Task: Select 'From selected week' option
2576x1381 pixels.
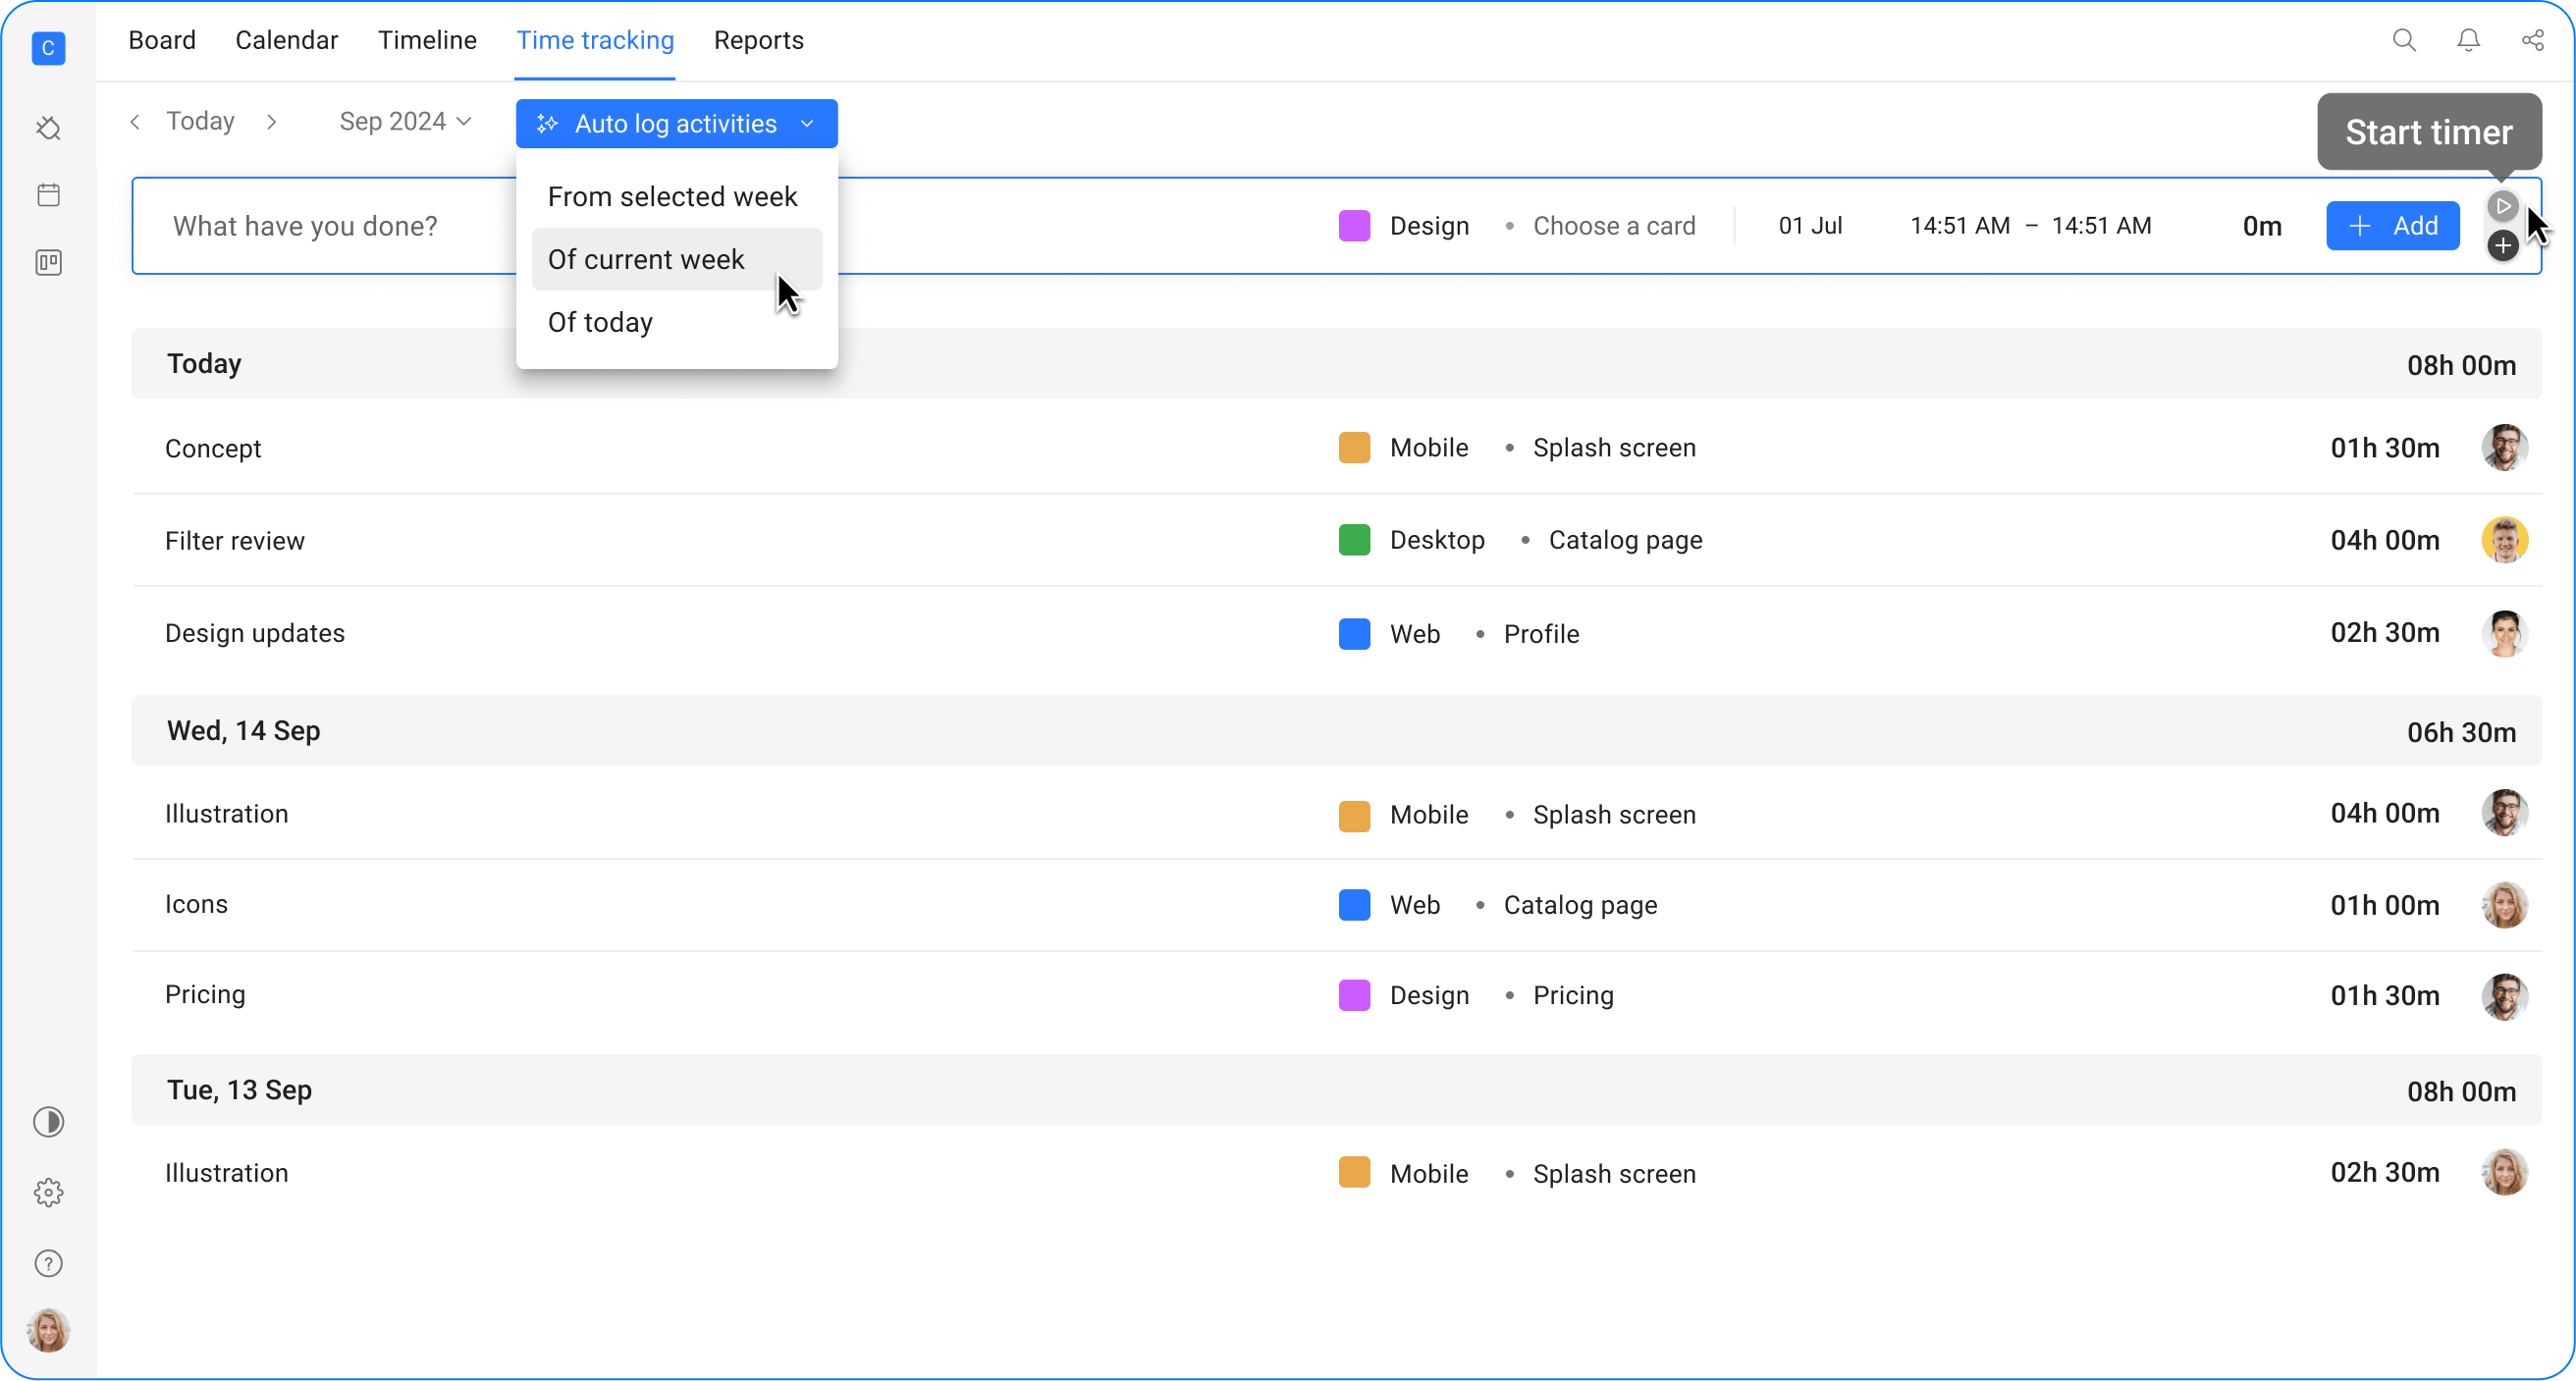Action: point(673,196)
